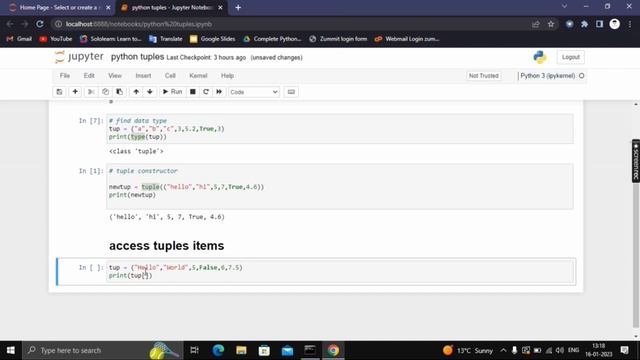Click the Type here to search box

click(102, 350)
